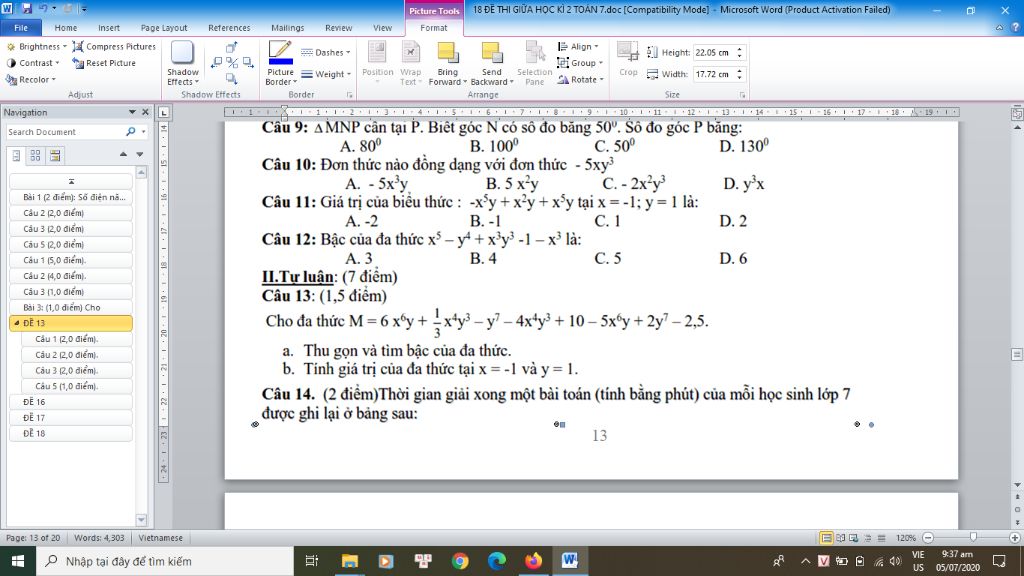Open the File tab
The width and height of the screenshot is (1024, 576).
pos(21,27)
